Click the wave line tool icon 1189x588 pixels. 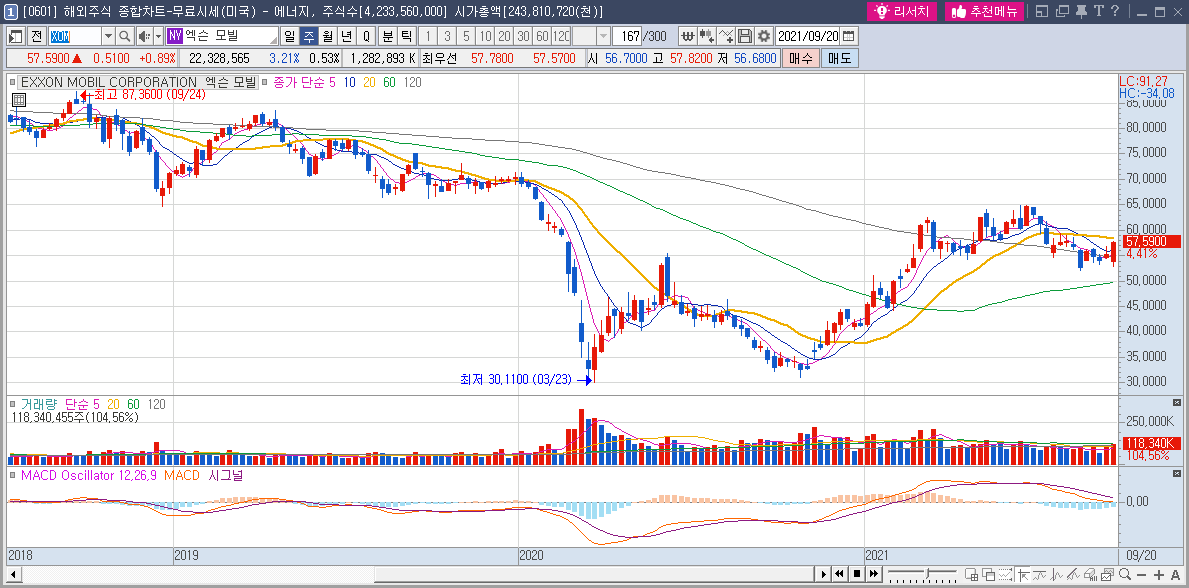coord(1057,574)
